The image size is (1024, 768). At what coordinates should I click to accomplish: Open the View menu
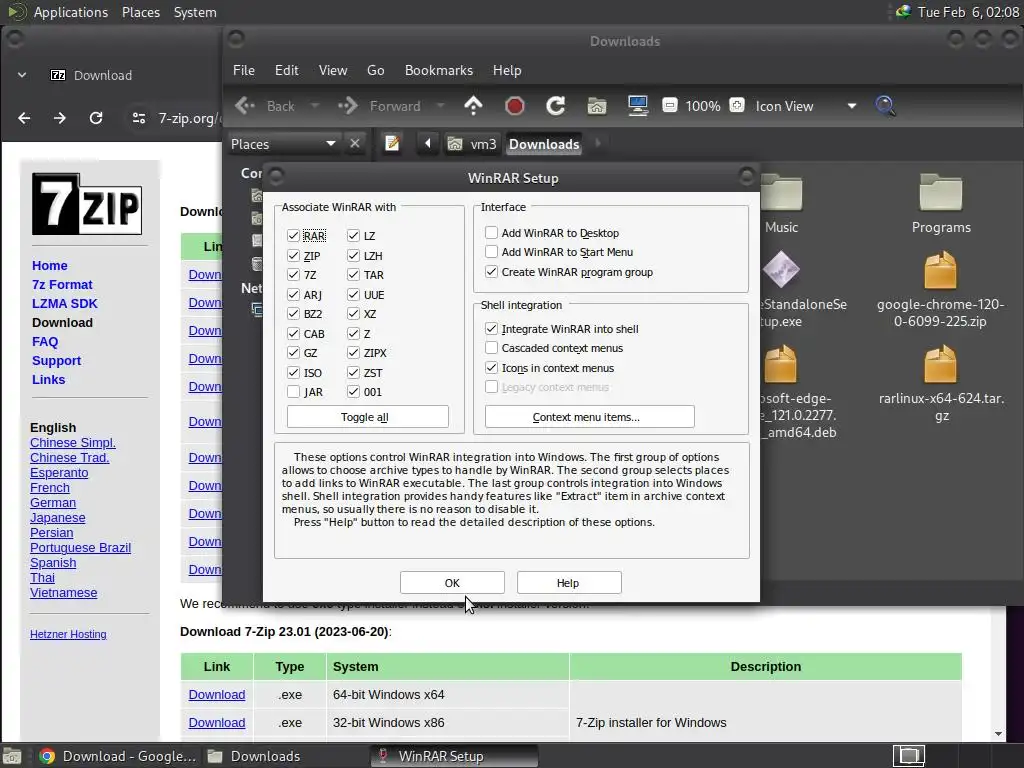click(333, 70)
